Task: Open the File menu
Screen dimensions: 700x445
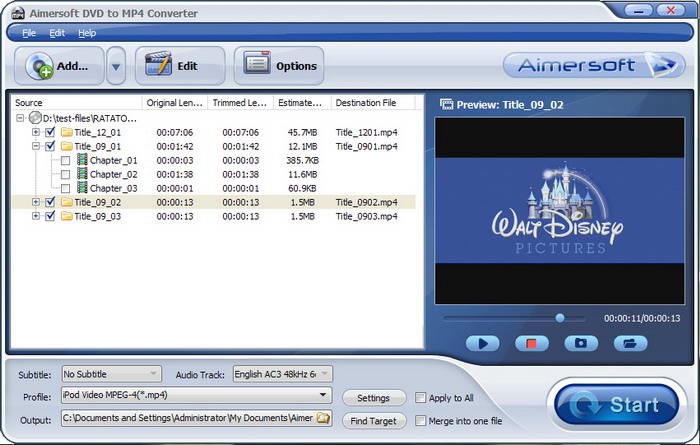Action: pos(29,33)
